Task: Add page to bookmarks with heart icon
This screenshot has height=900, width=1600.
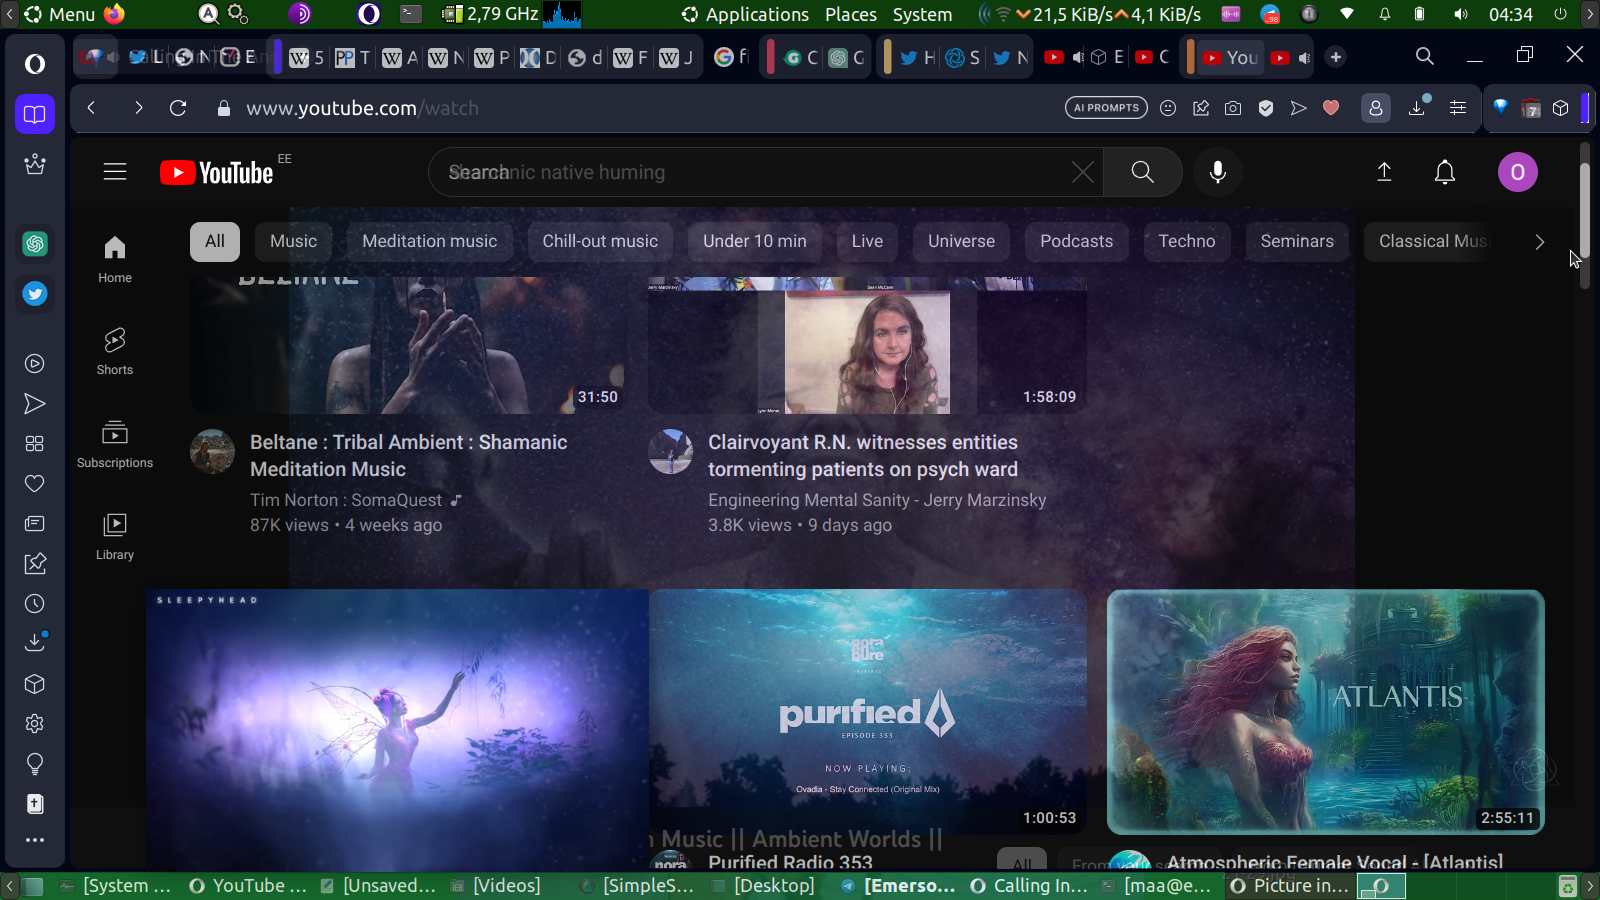Action: [x=1331, y=108]
